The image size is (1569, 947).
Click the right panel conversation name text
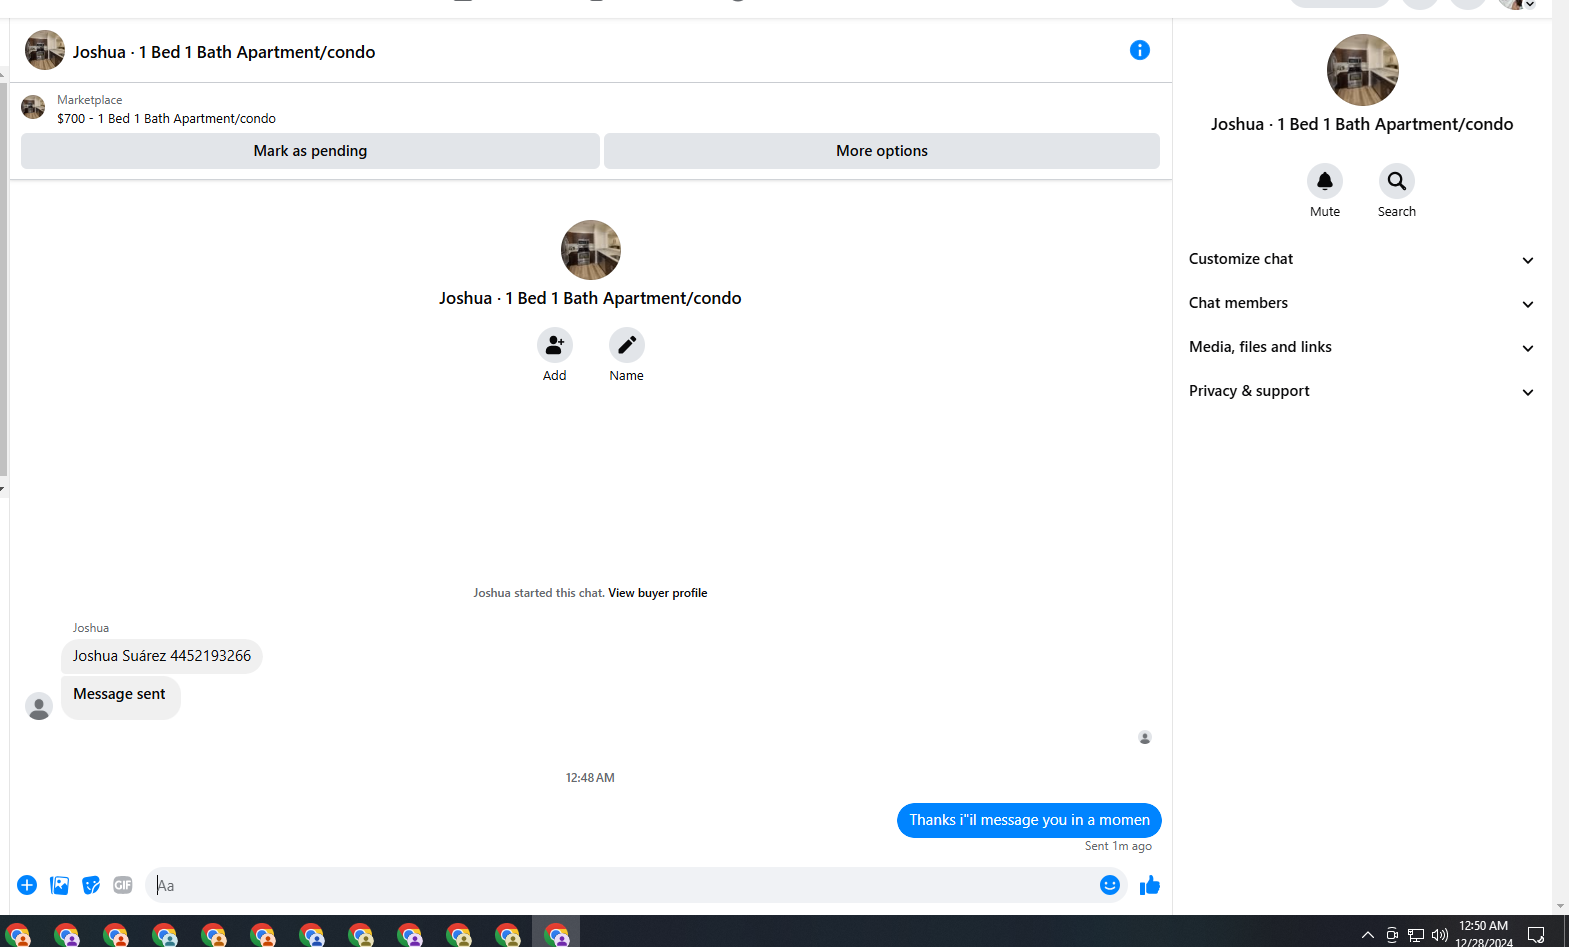[1362, 124]
